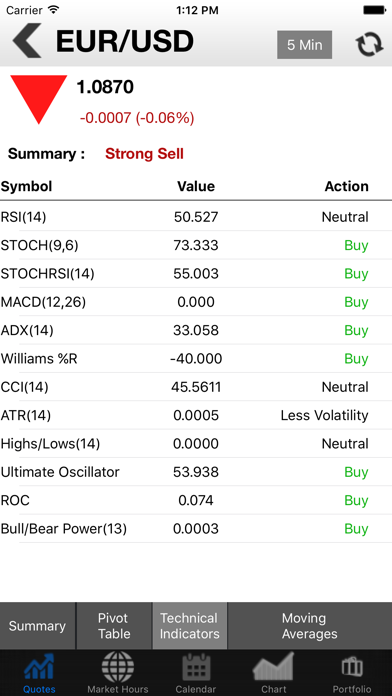Screen dimensions: 392x696
Task: Open the Calendar icon
Action: pos(196,667)
